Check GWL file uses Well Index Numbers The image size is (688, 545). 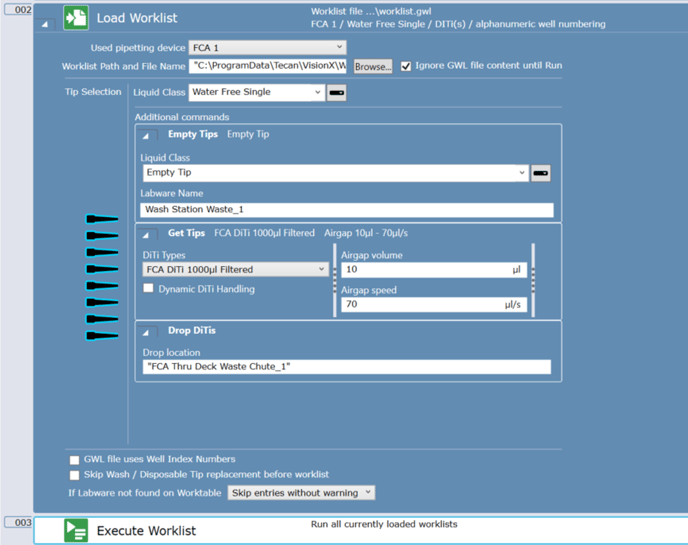click(75, 460)
